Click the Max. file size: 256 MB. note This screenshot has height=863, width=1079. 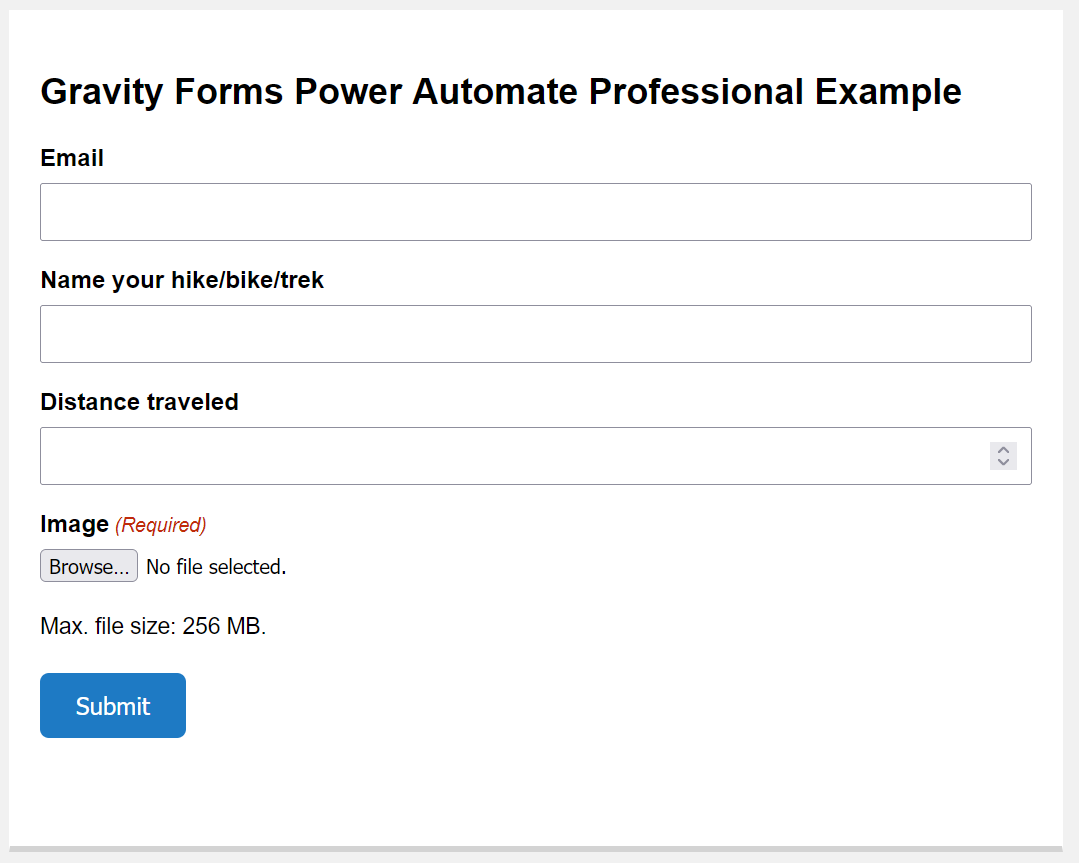tap(153, 626)
